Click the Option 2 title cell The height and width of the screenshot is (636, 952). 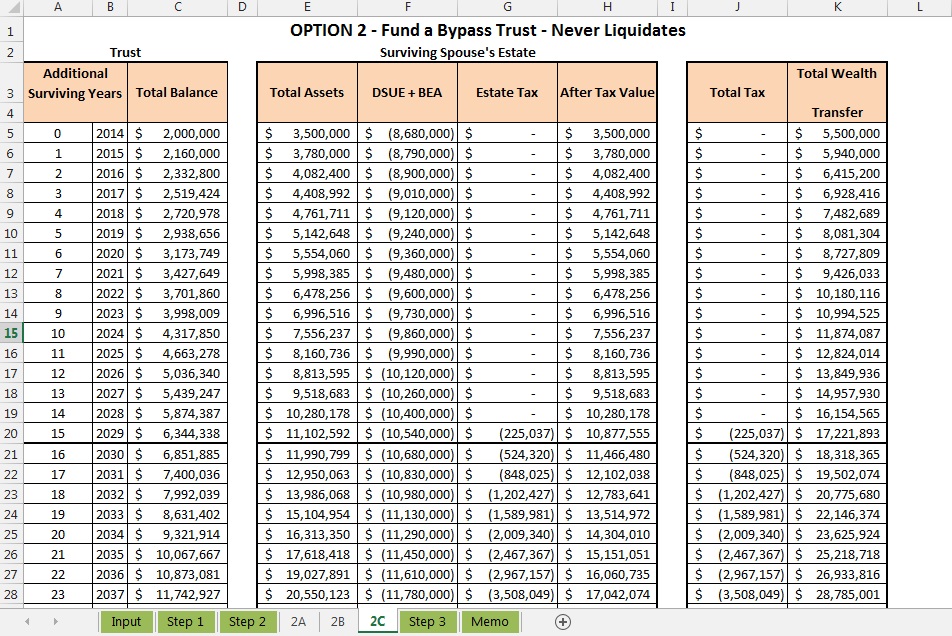coord(488,30)
